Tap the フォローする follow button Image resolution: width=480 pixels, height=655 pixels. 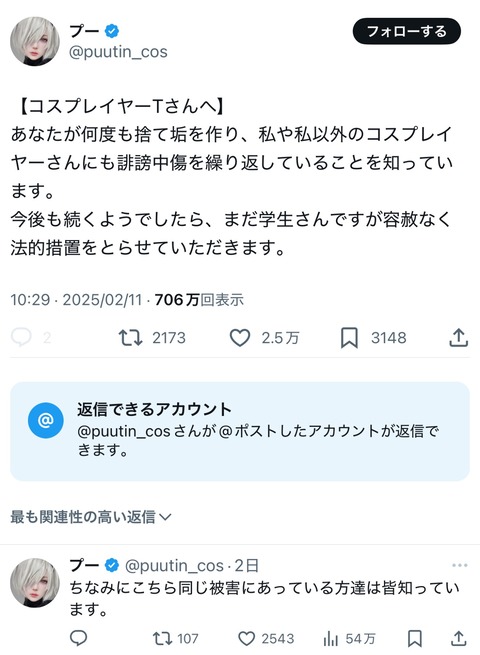406,31
